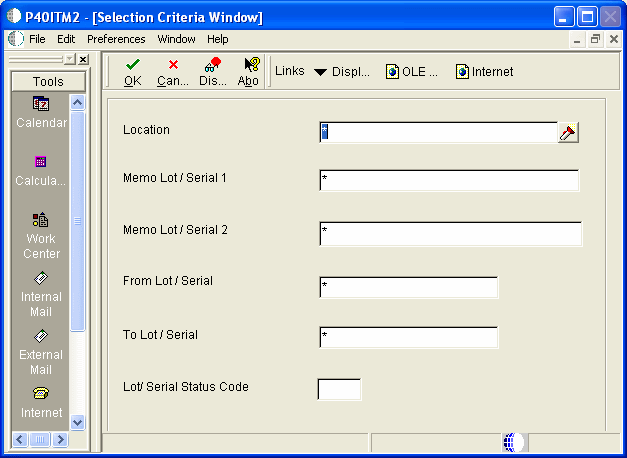
Task: Click the Internet toolbar link
Action: coord(484,72)
